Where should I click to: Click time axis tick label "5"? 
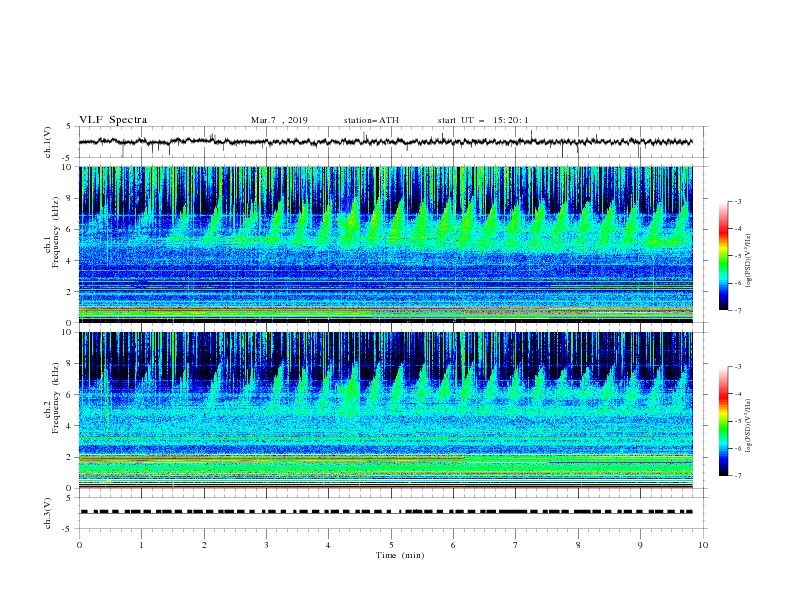391,545
